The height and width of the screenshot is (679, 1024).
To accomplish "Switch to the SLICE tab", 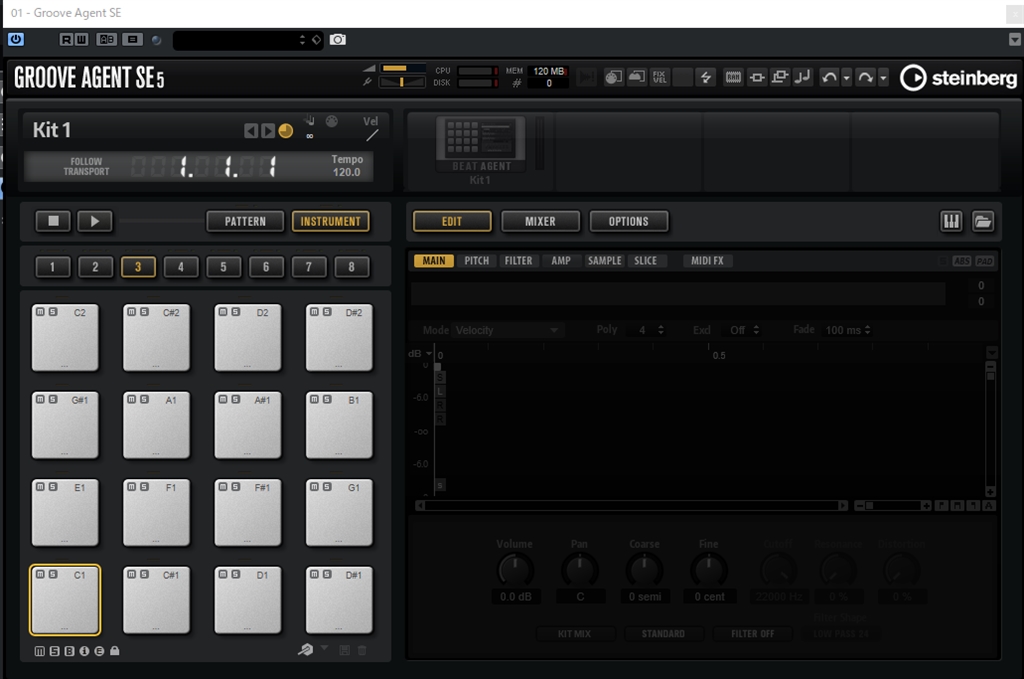I will (x=645, y=261).
